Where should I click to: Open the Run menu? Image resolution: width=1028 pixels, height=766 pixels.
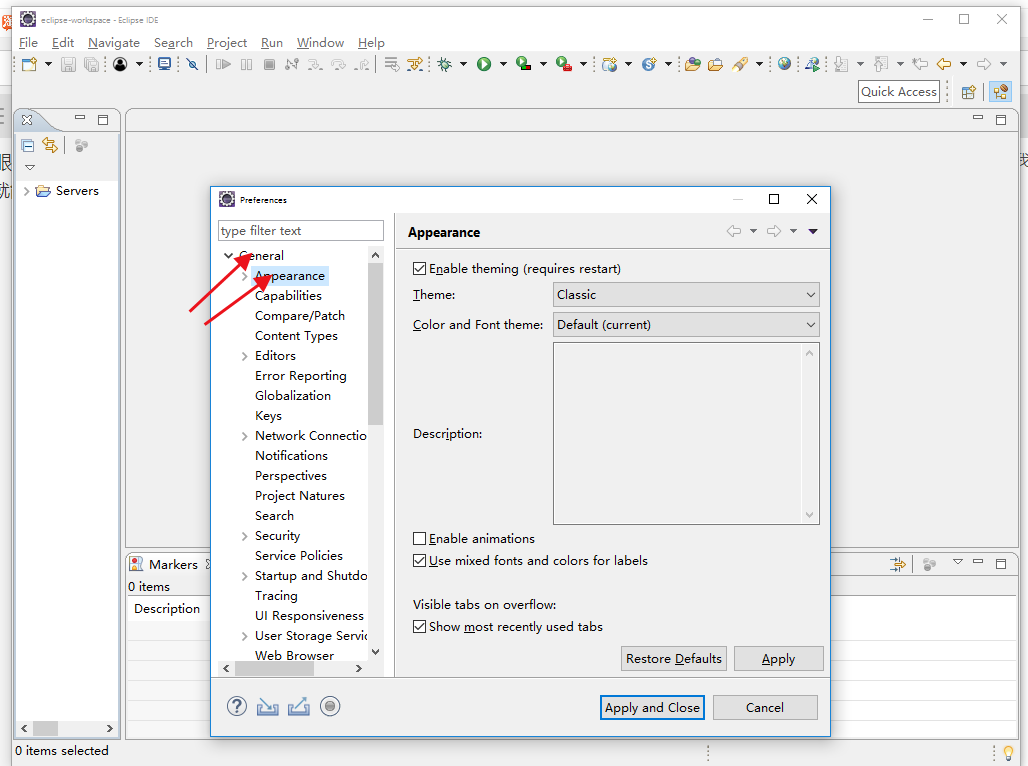pos(271,43)
